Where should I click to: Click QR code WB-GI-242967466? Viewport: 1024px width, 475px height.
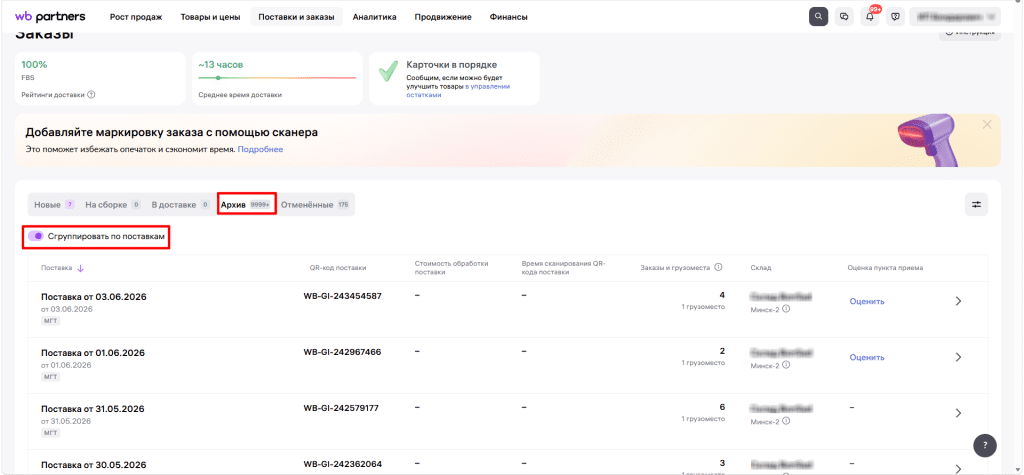342,352
